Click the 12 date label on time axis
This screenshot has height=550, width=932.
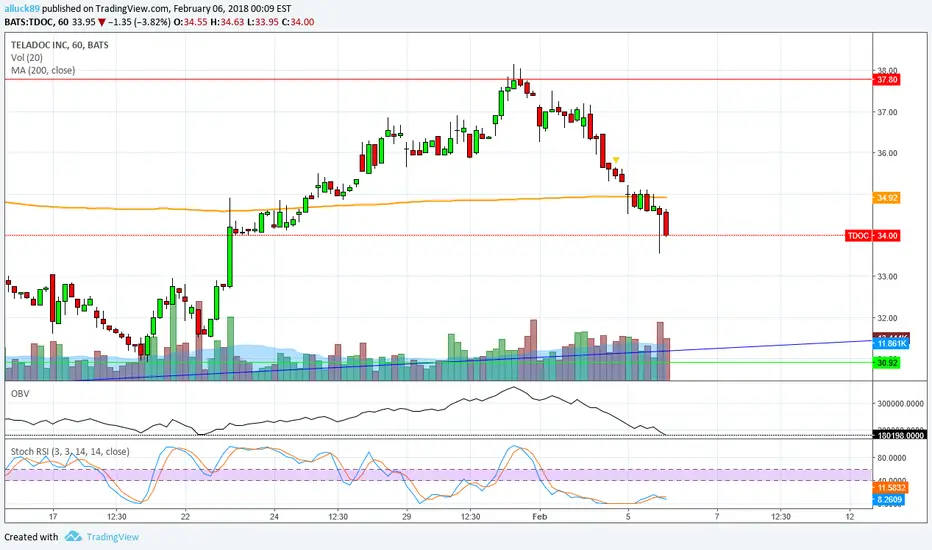pyautogui.click(x=850, y=516)
